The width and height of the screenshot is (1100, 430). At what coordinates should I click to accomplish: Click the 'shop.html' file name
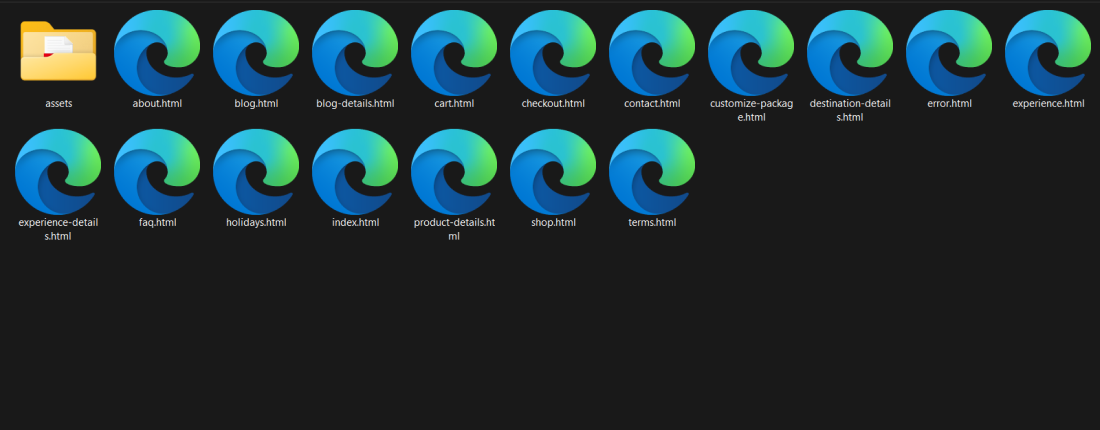(x=553, y=223)
